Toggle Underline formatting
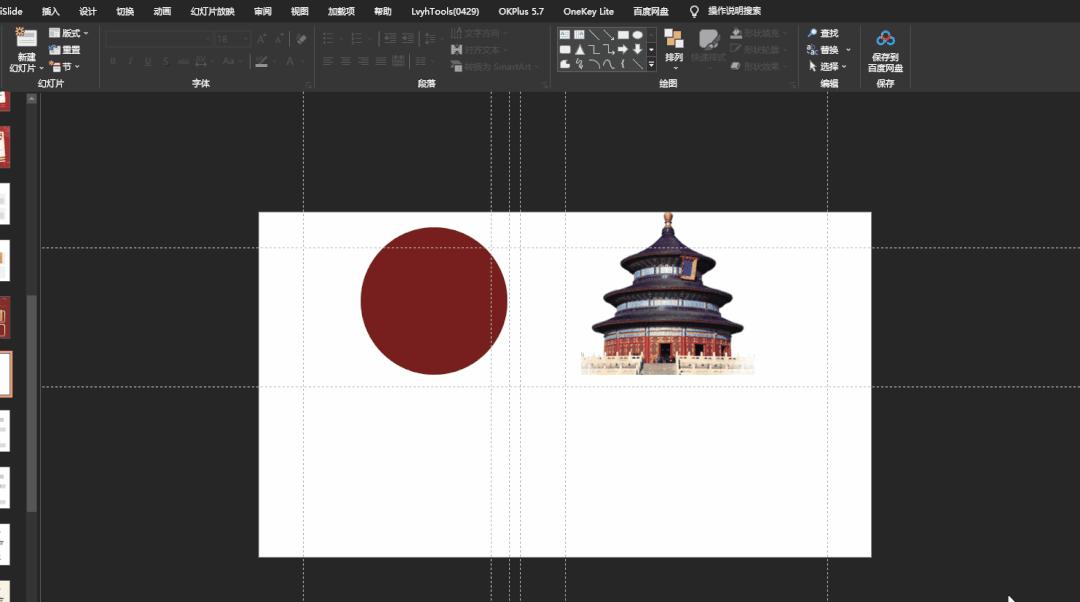 click(x=148, y=61)
